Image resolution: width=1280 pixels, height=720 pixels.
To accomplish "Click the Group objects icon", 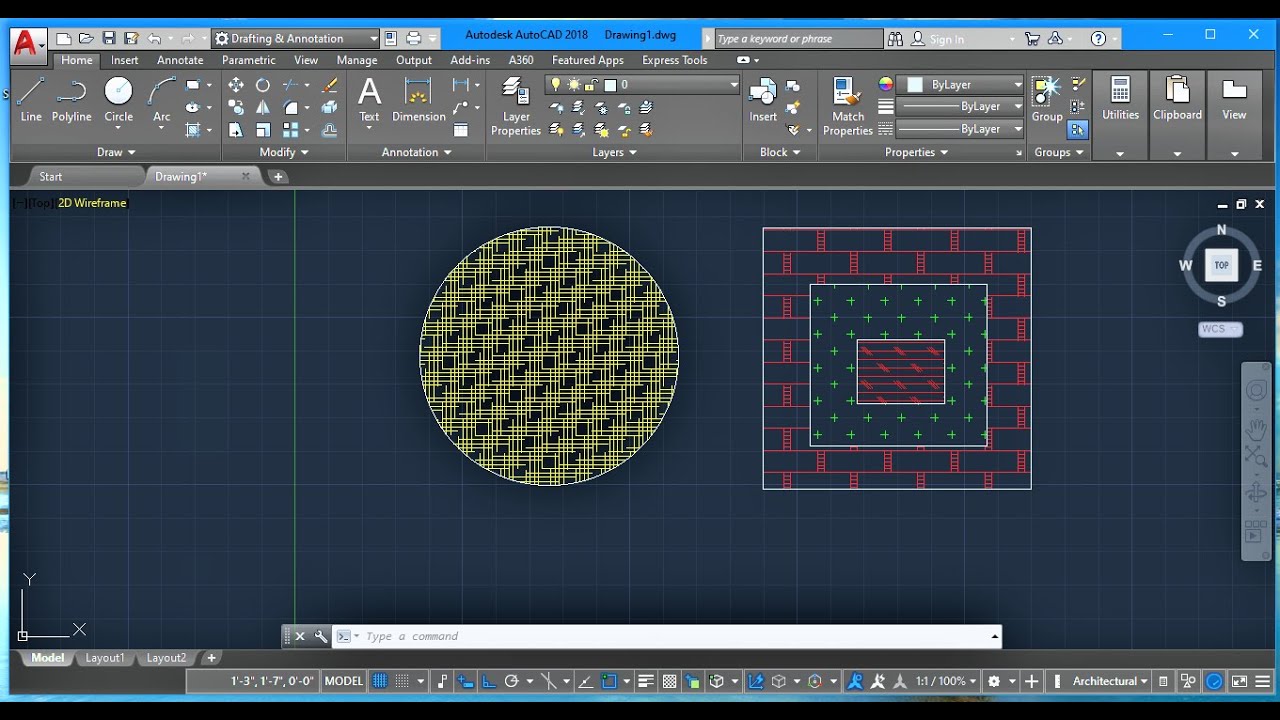I will (x=1047, y=99).
